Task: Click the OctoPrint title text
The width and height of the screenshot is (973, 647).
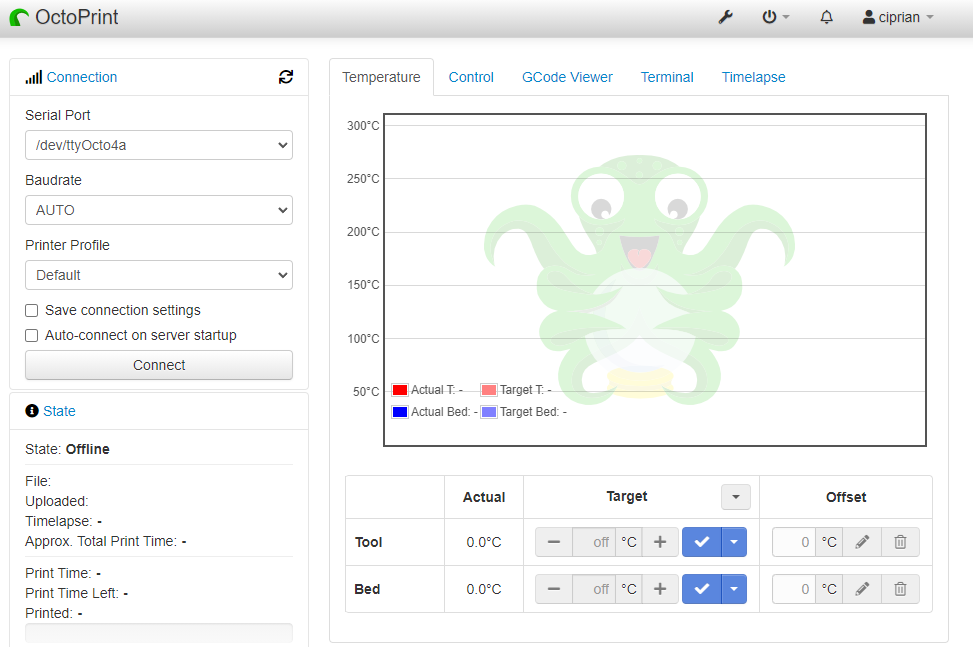Action: 77,17
